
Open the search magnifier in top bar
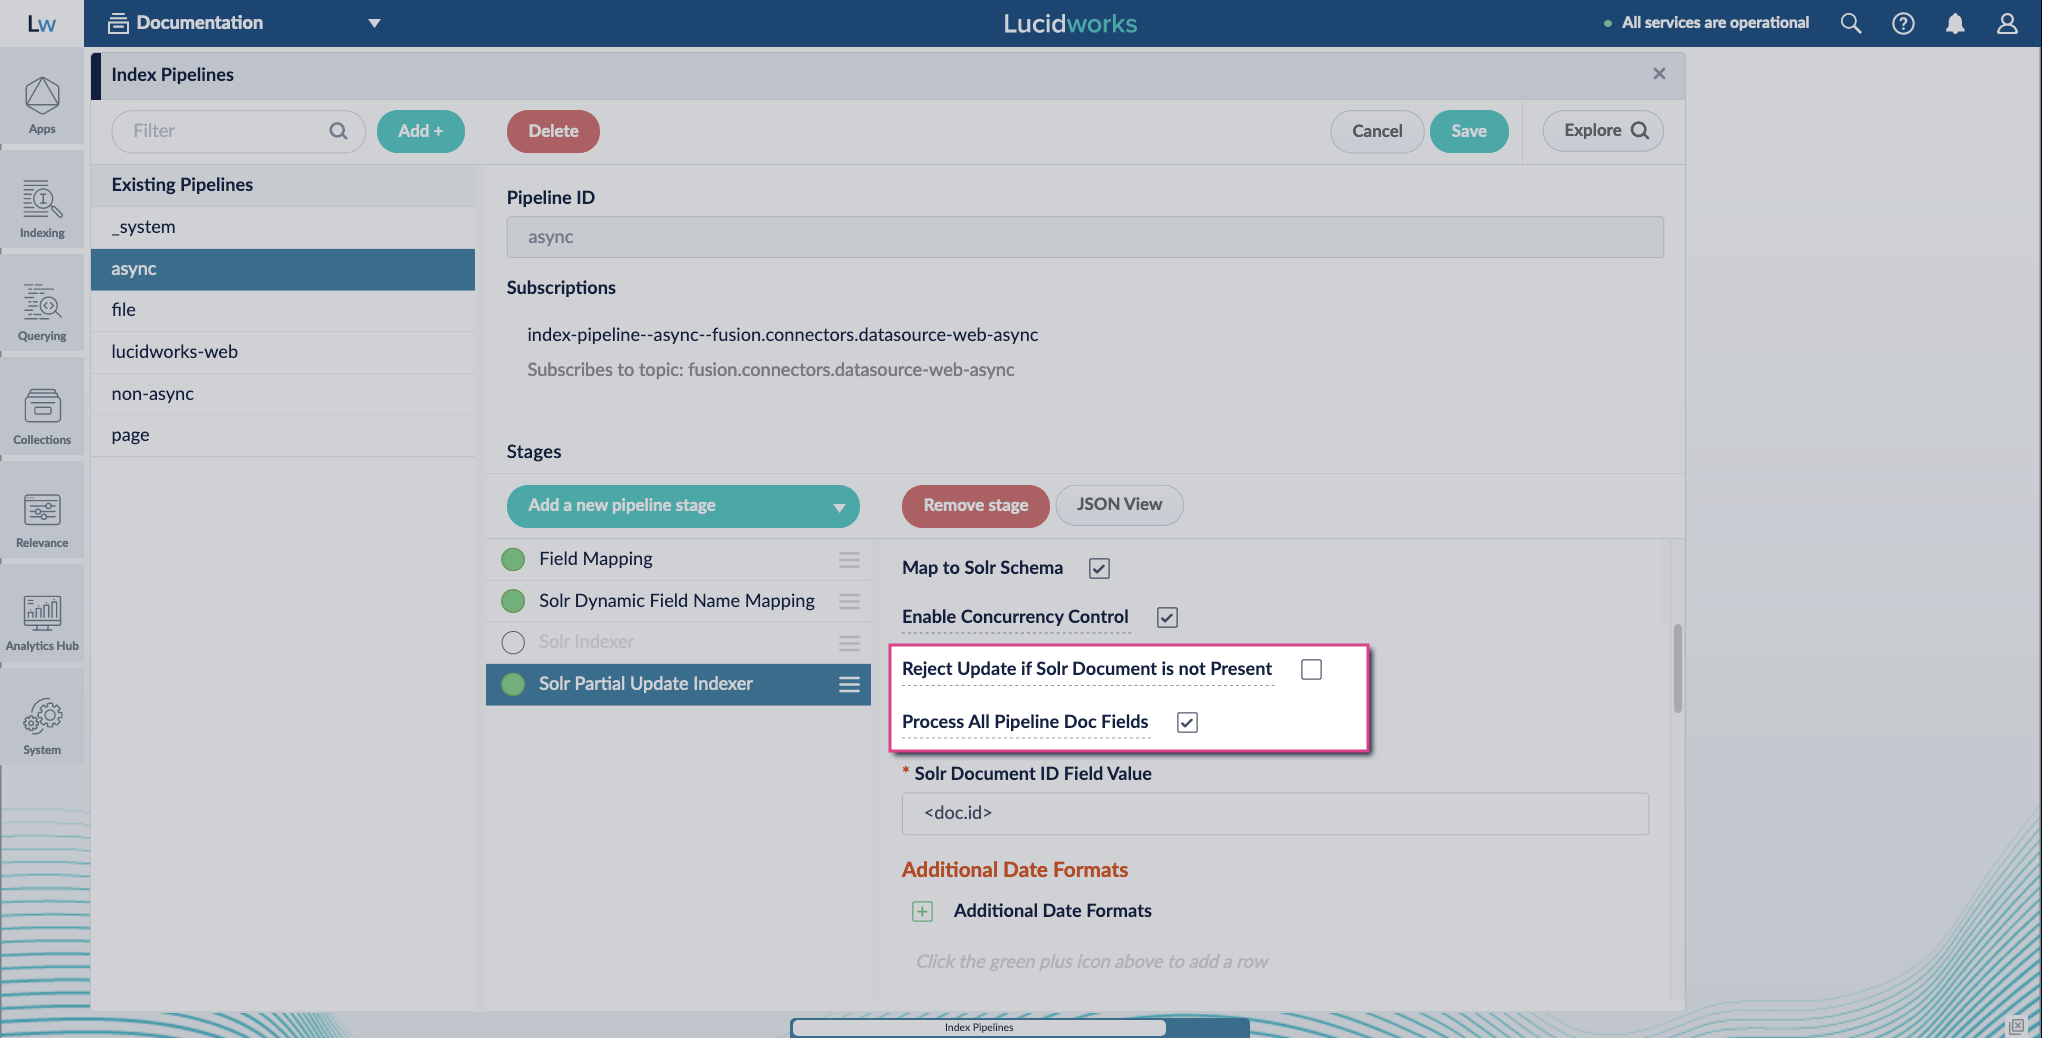click(1851, 23)
